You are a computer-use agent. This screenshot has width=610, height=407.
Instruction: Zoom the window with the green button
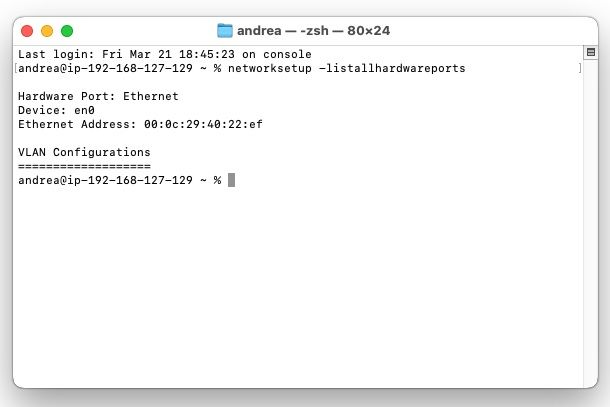[67, 31]
